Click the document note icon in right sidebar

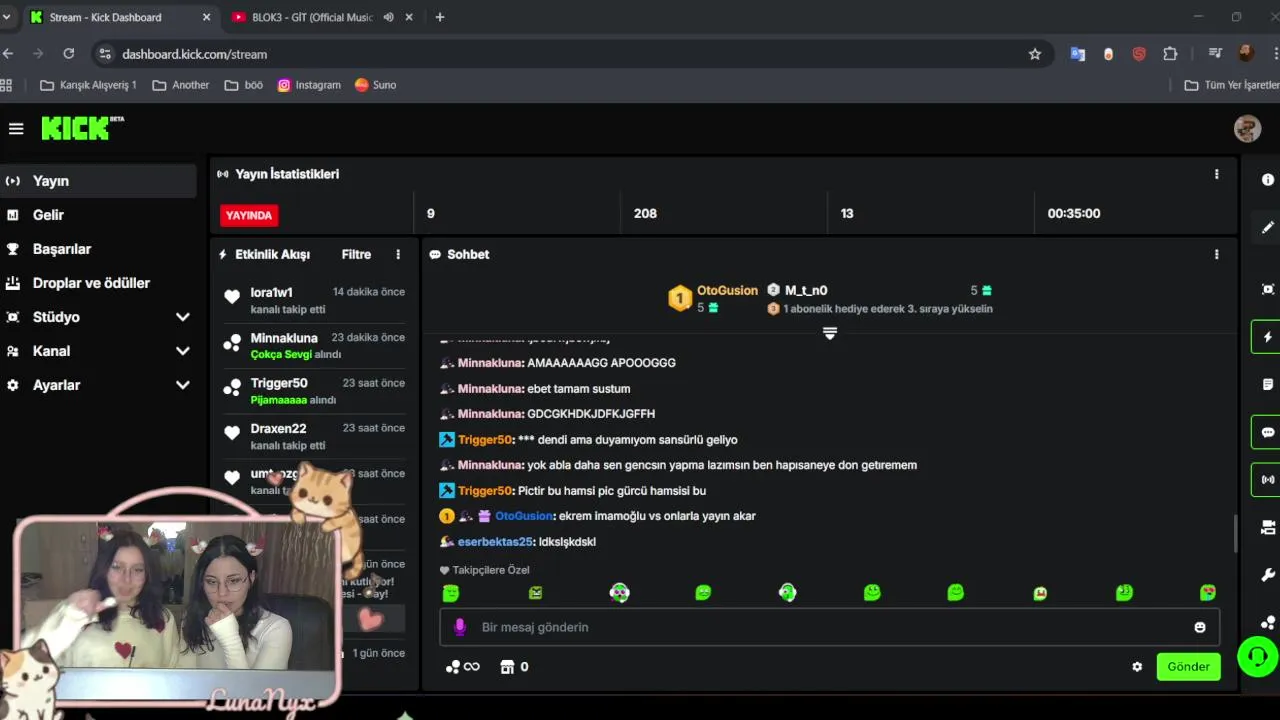click(x=1268, y=384)
